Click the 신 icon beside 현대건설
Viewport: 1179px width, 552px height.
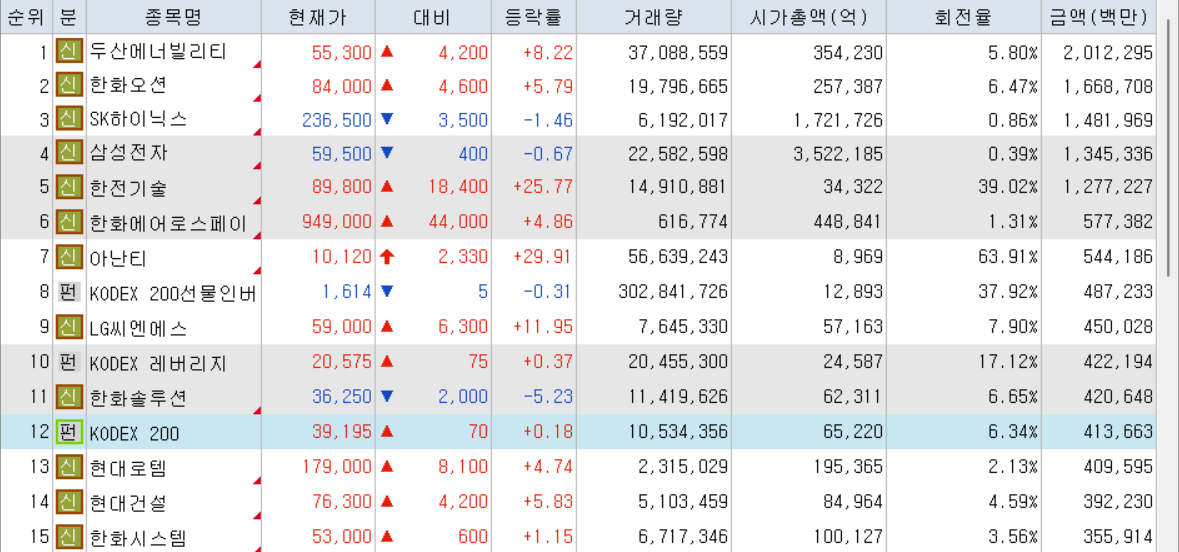69,501
